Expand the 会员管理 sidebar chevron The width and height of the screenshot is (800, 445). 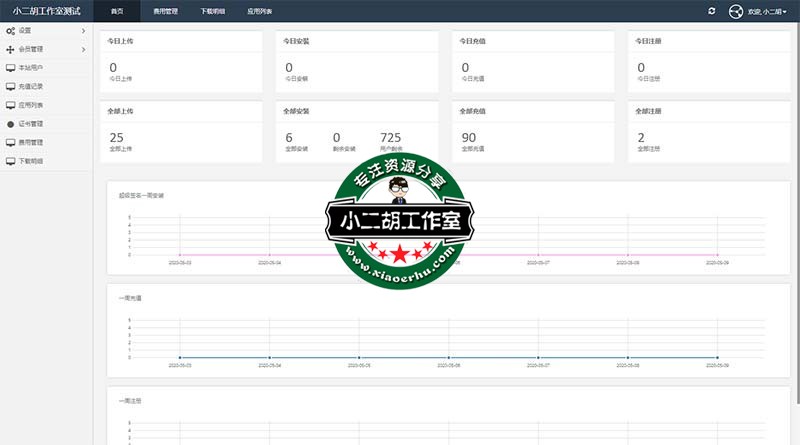coord(83,48)
